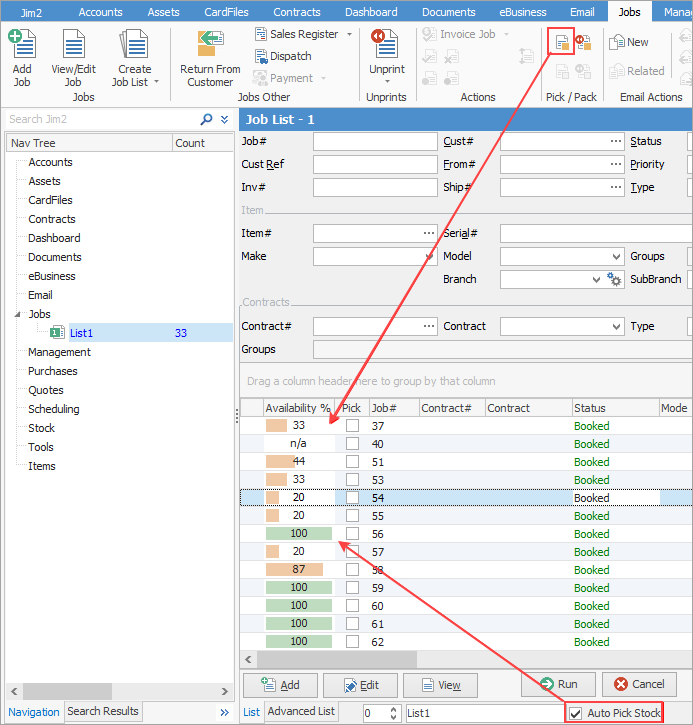Open View/Edit Job from the ribbon
Viewport: 693px width, 725px height.
tap(74, 45)
